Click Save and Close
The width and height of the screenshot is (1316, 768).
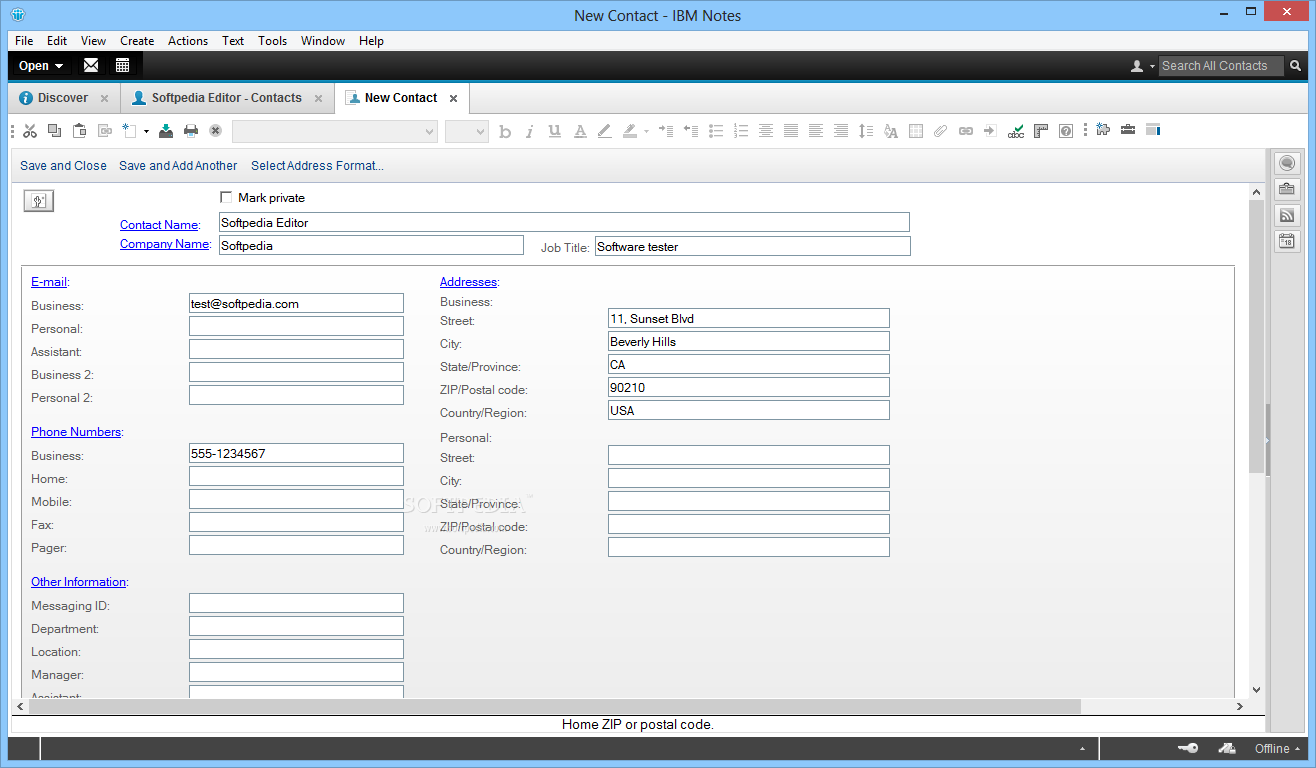coord(63,166)
